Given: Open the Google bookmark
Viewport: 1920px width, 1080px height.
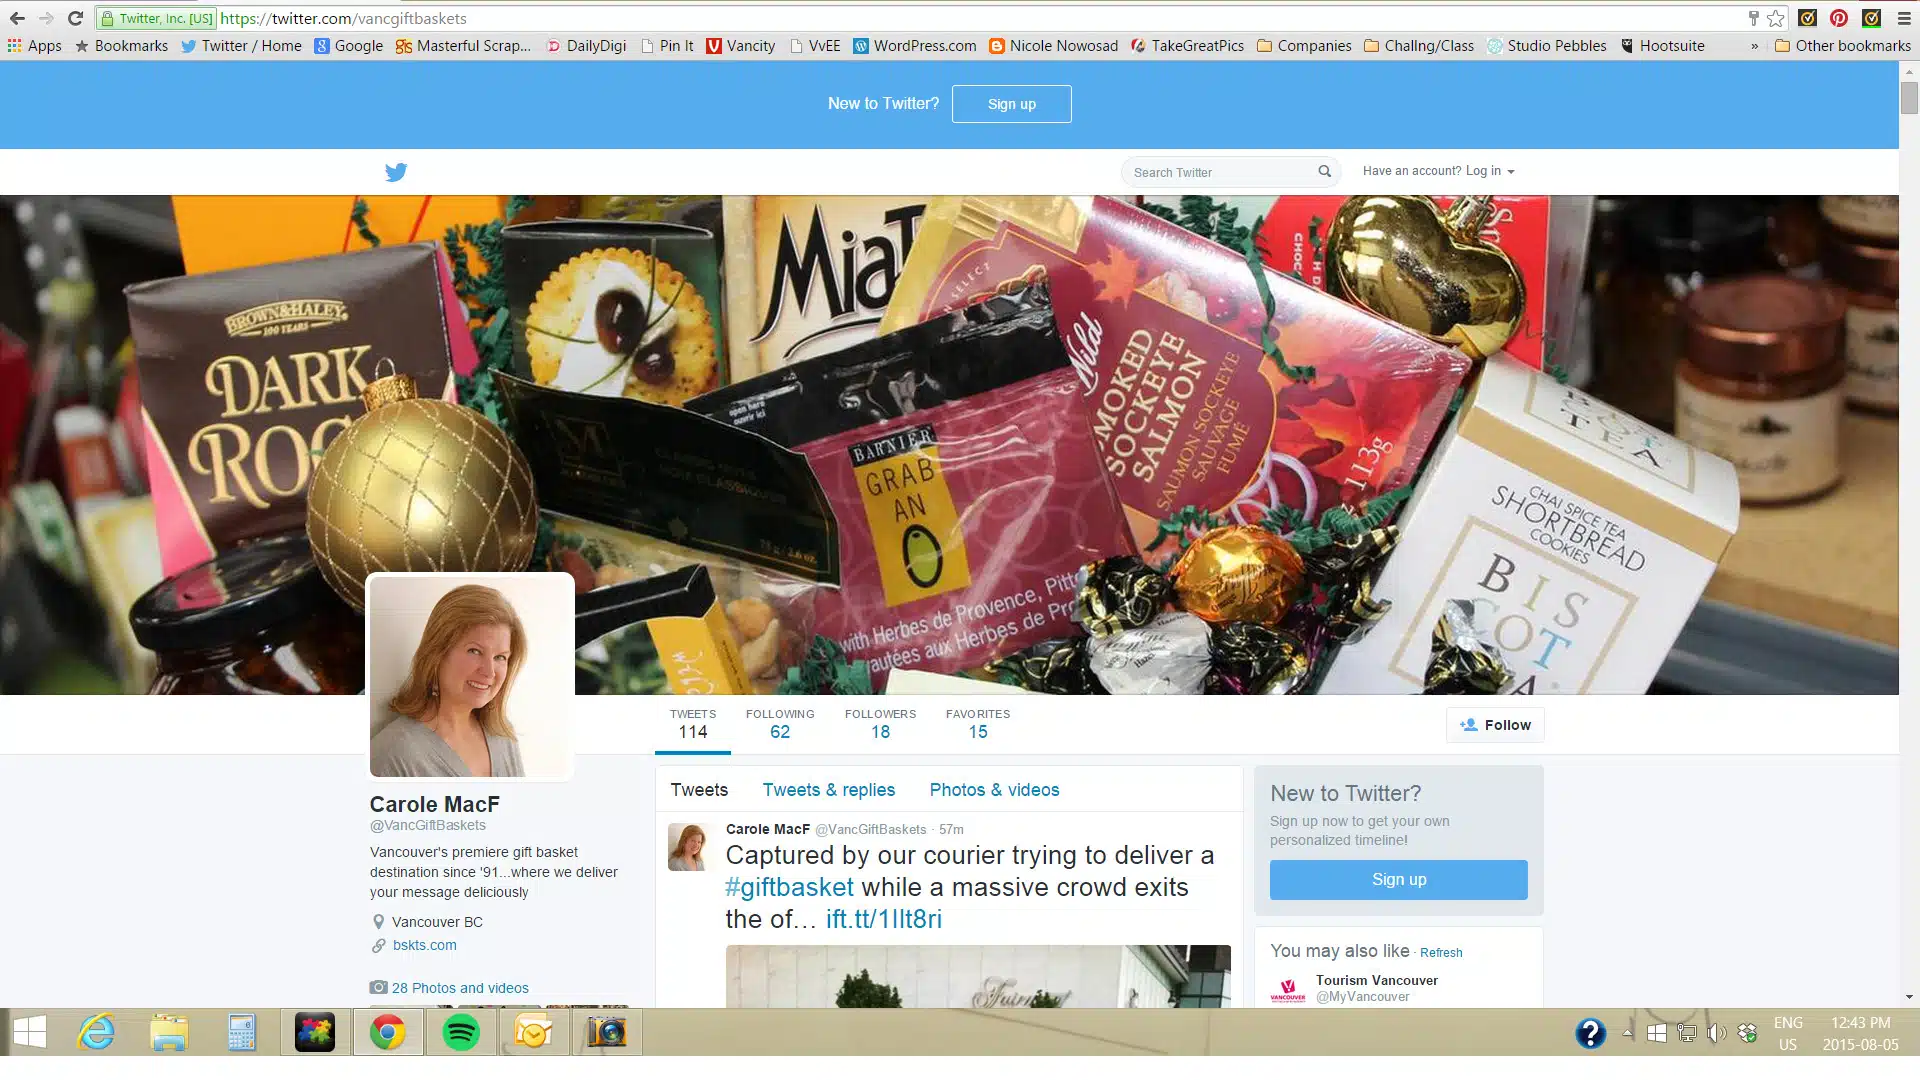Looking at the screenshot, I should (x=349, y=46).
